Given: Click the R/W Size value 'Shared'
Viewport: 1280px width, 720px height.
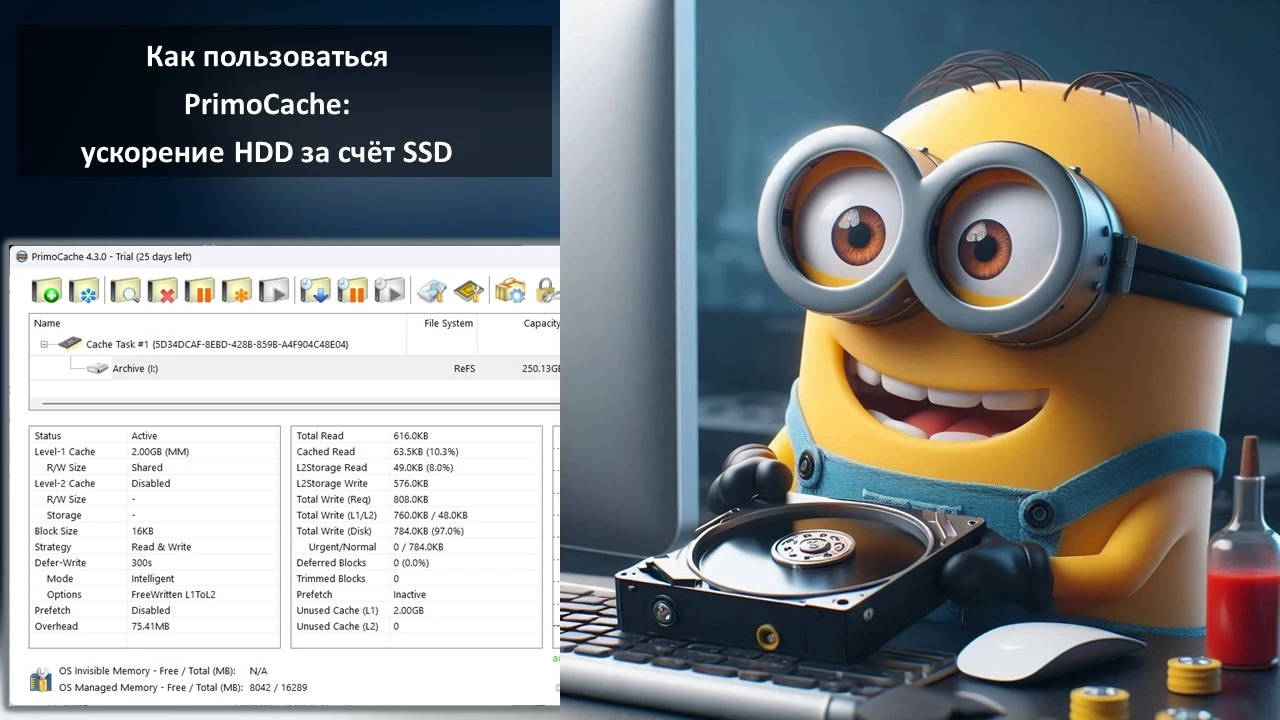Looking at the screenshot, I should pos(147,468).
